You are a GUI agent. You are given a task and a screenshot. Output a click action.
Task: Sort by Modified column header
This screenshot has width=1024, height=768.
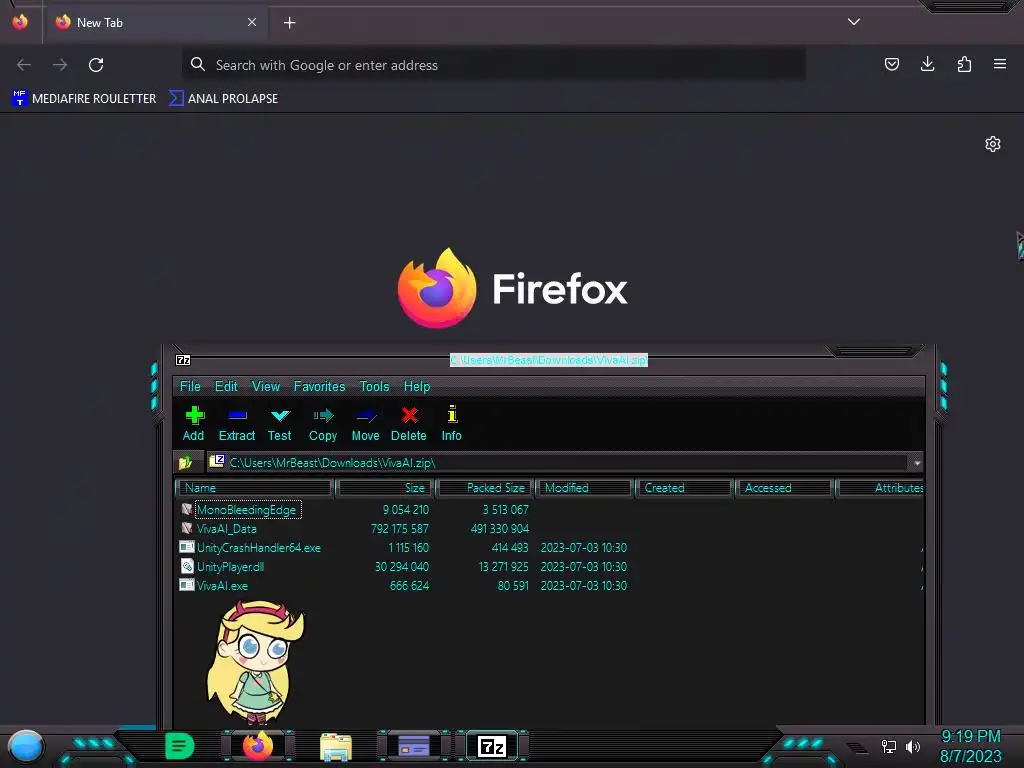click(585, 488)
